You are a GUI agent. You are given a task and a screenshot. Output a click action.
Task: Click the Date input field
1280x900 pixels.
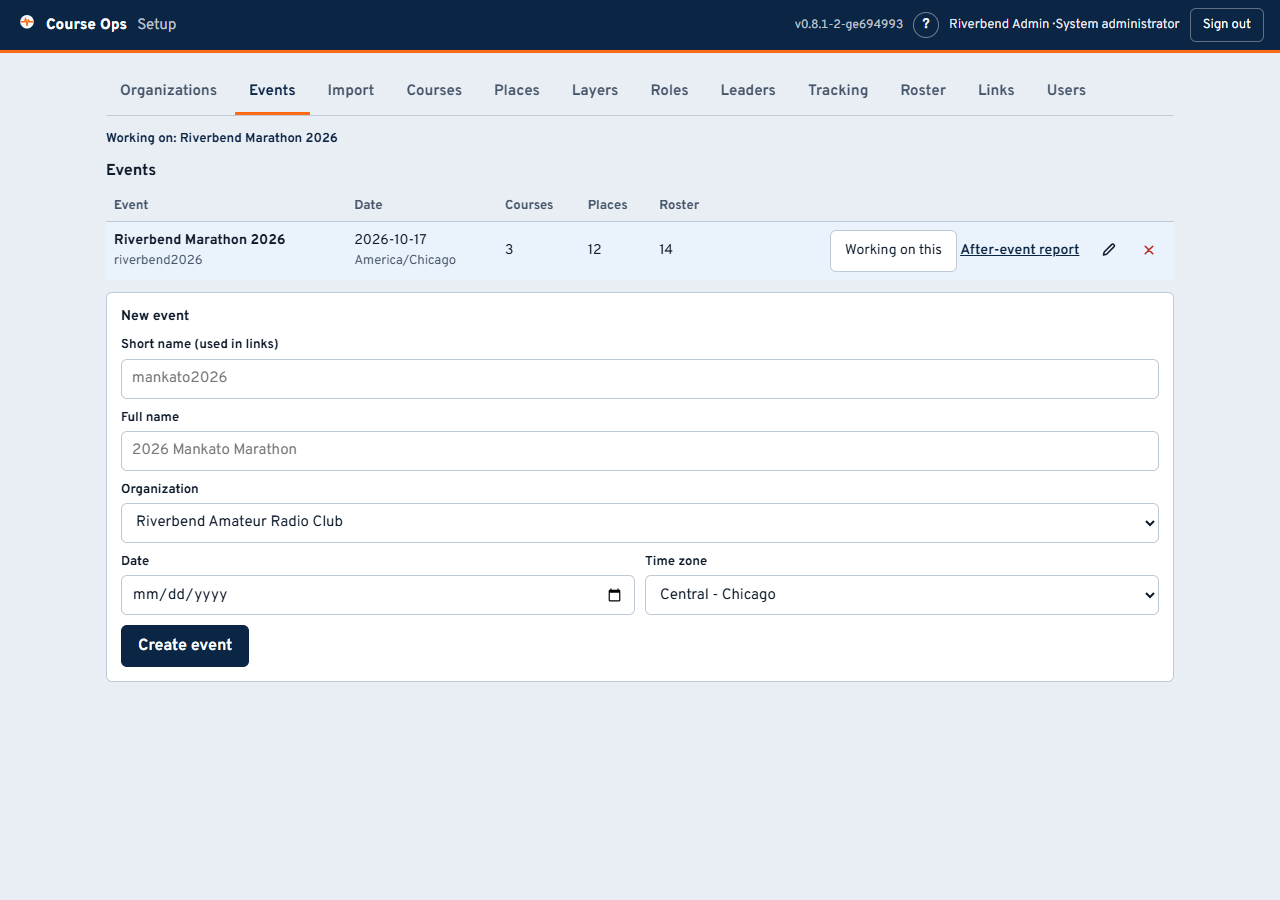[378, 595]
